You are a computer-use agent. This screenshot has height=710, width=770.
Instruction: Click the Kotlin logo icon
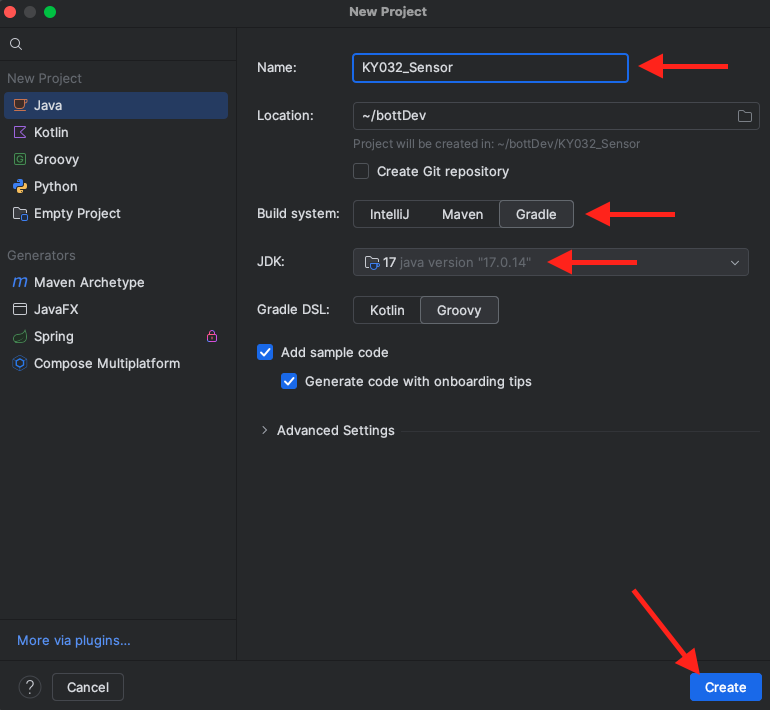point(20,132)
